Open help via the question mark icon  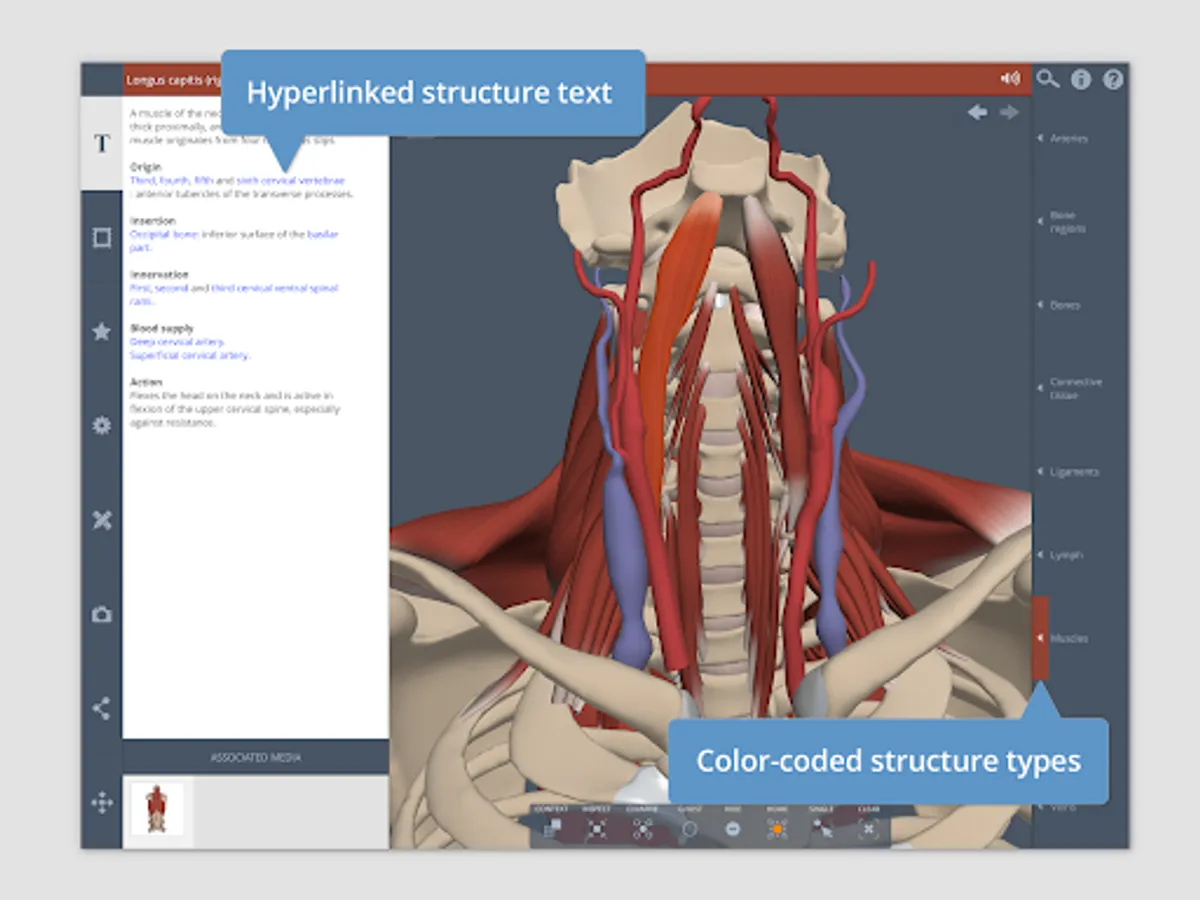pos(1112,80)
